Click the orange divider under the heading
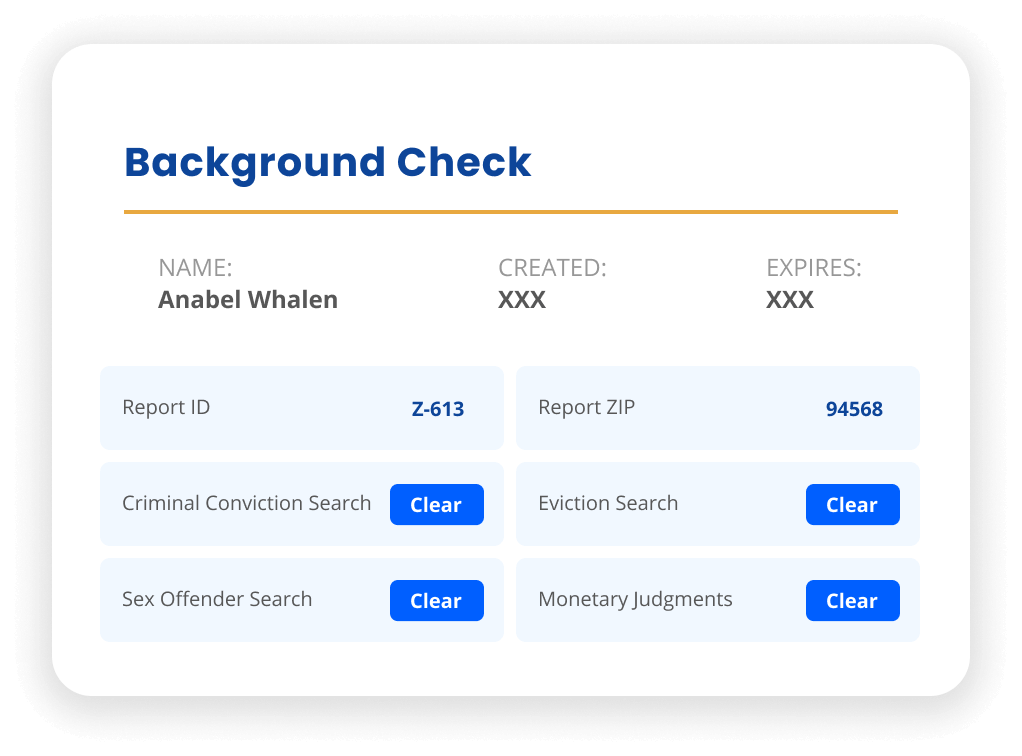 point(510,211)
